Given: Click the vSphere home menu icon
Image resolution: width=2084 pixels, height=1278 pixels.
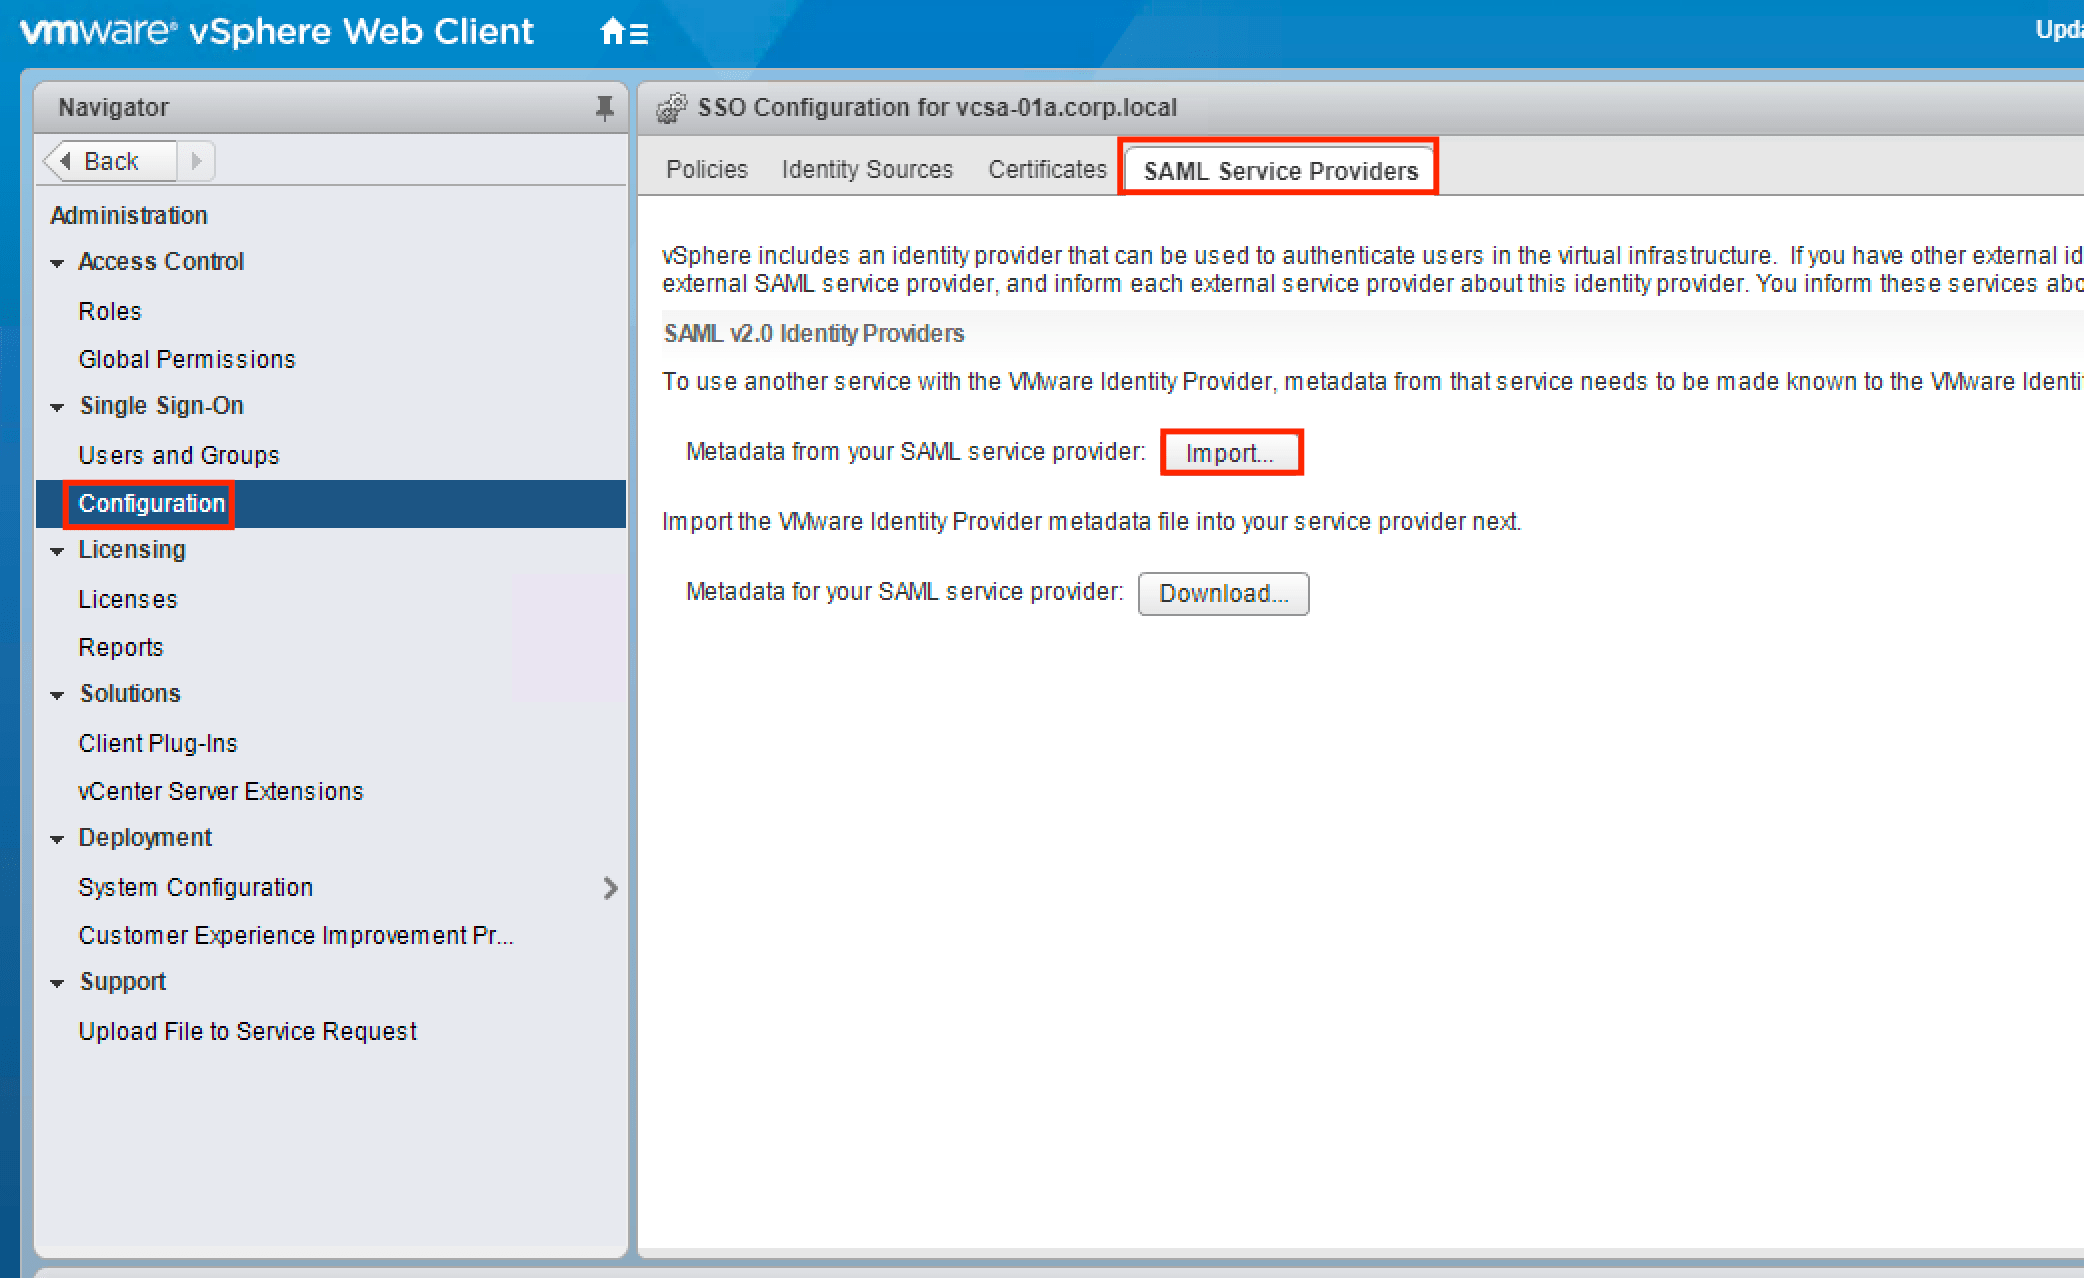Looking at the screenshot, I should coord(624,33).
